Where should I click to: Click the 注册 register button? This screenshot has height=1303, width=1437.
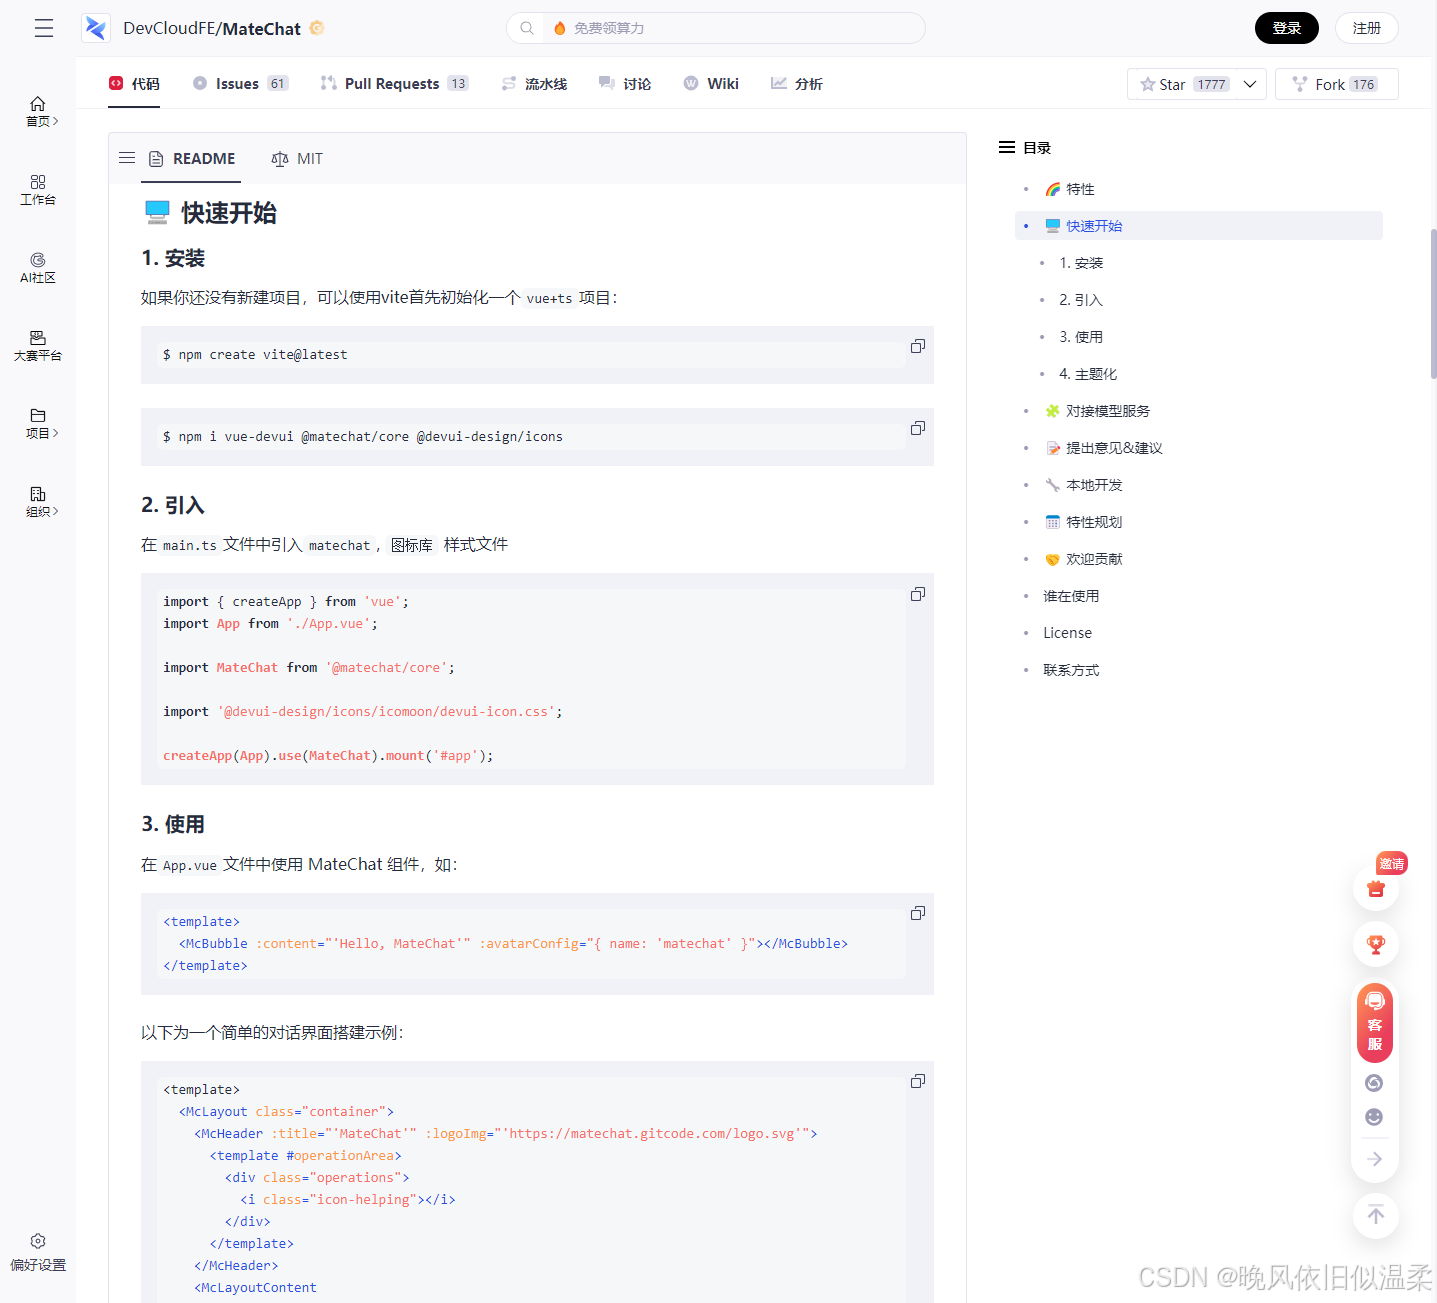1367,28
